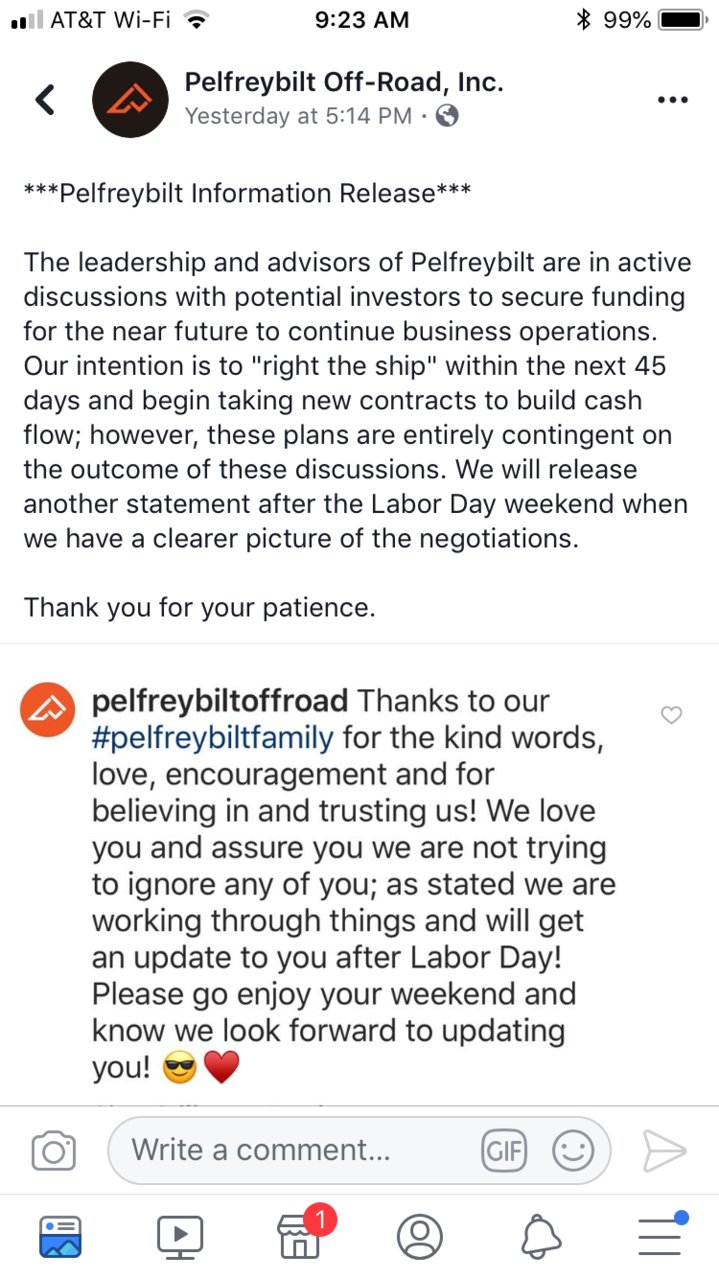Open the post options ellipsis menu
The image size is (719, 1279).
(x=672, y=100)
